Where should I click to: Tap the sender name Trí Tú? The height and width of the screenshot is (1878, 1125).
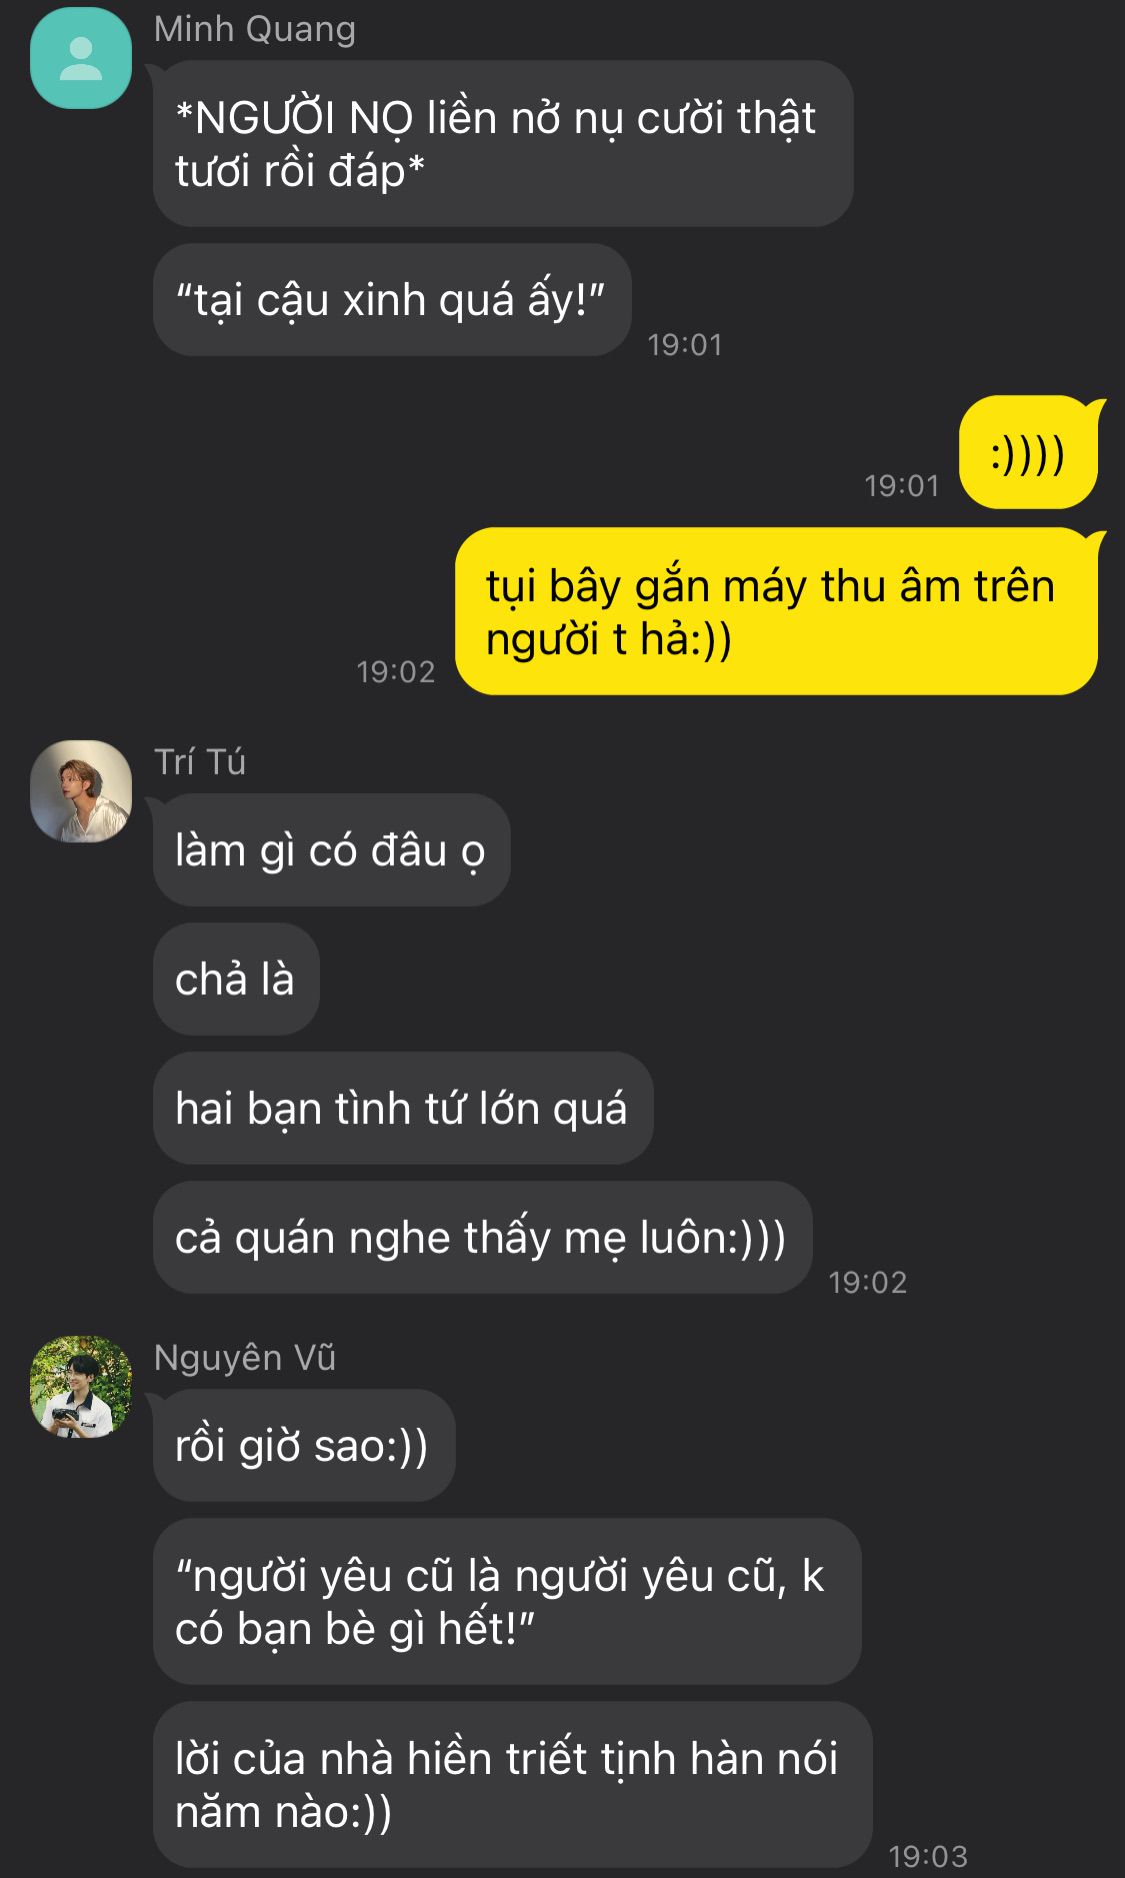pyautogui.click(x=200, y=762)
